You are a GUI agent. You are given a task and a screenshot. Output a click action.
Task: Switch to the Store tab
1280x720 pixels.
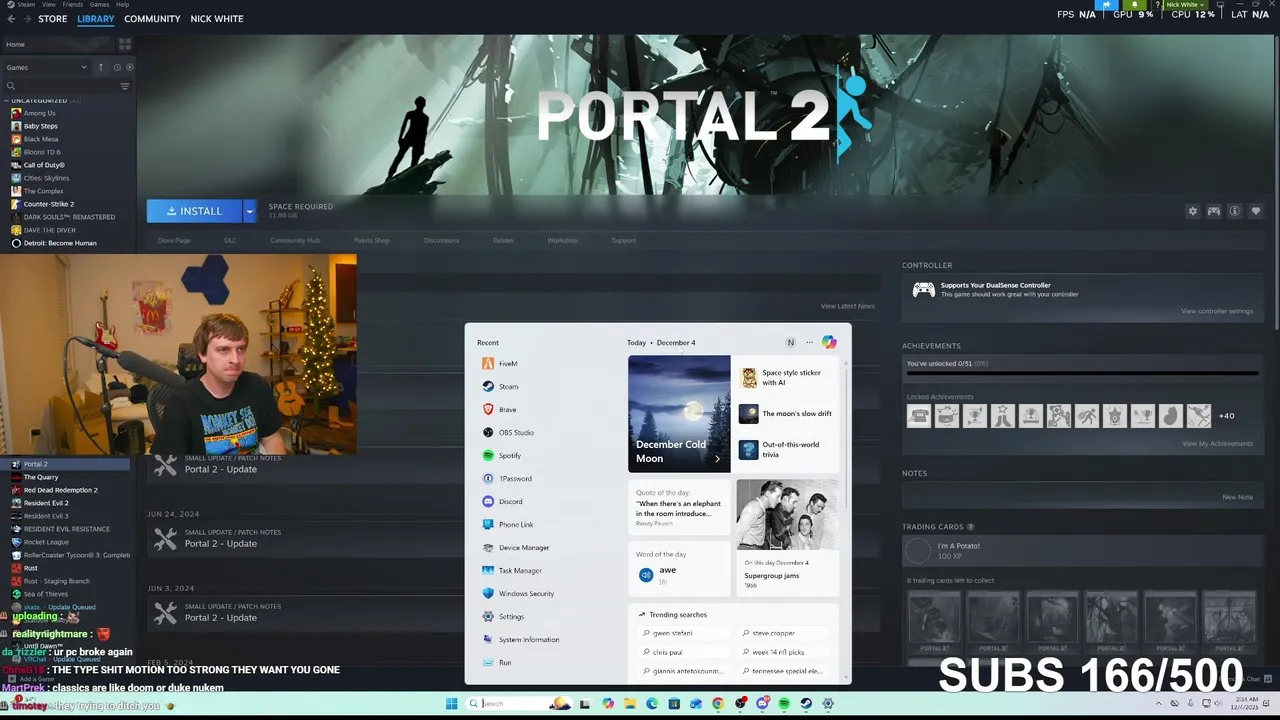pos(52,18)
